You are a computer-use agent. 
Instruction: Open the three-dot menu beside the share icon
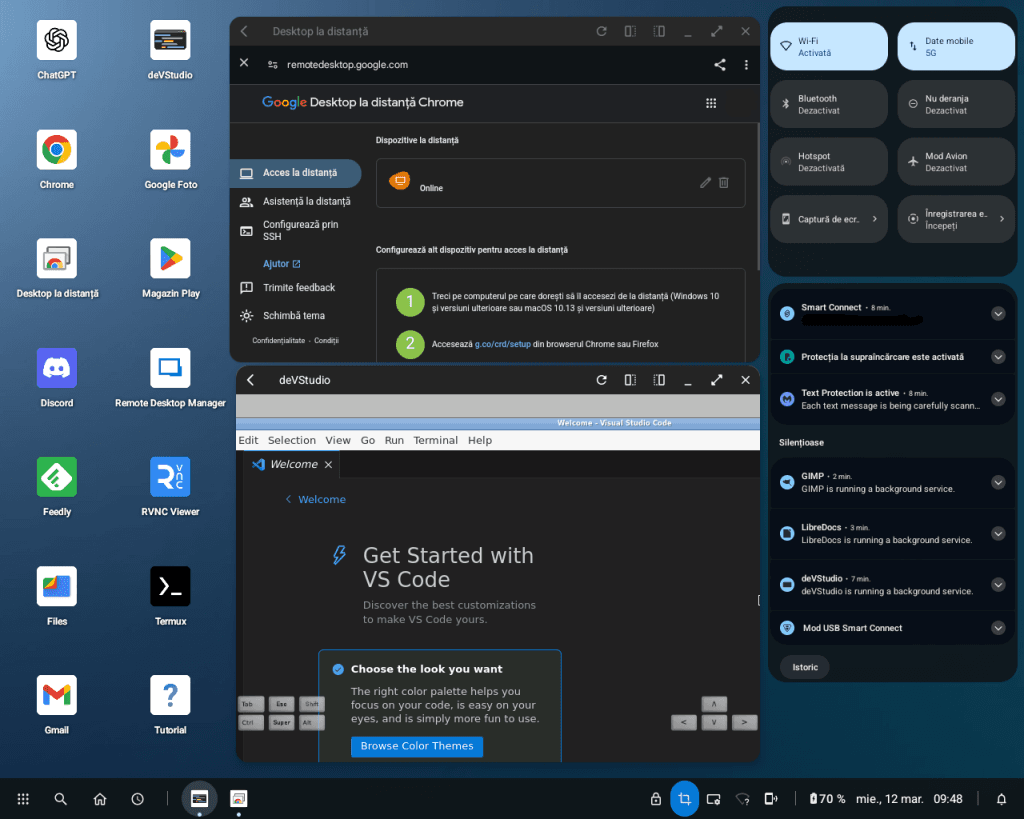pyautogui.click(x=746, y=65)
